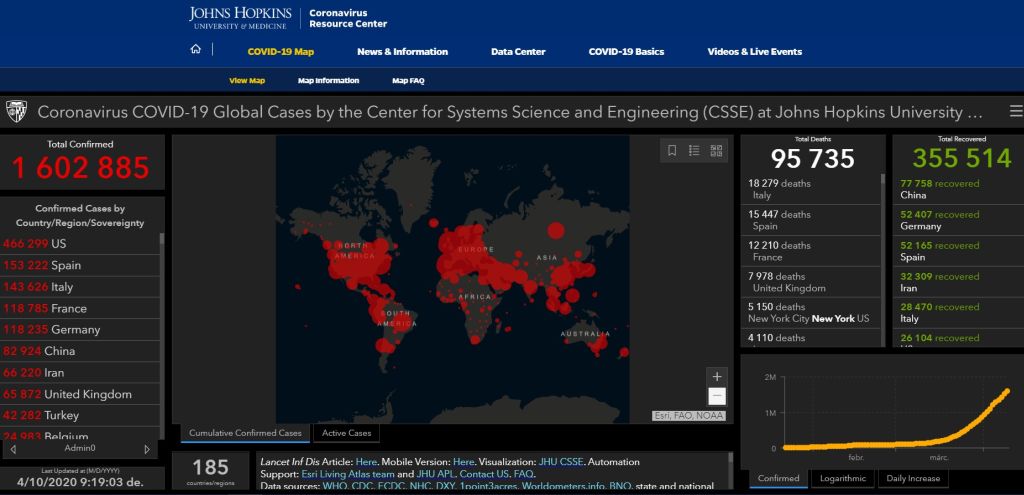Open JHU CSSE visualization link
1024x495 pixels.
[562, 462]
